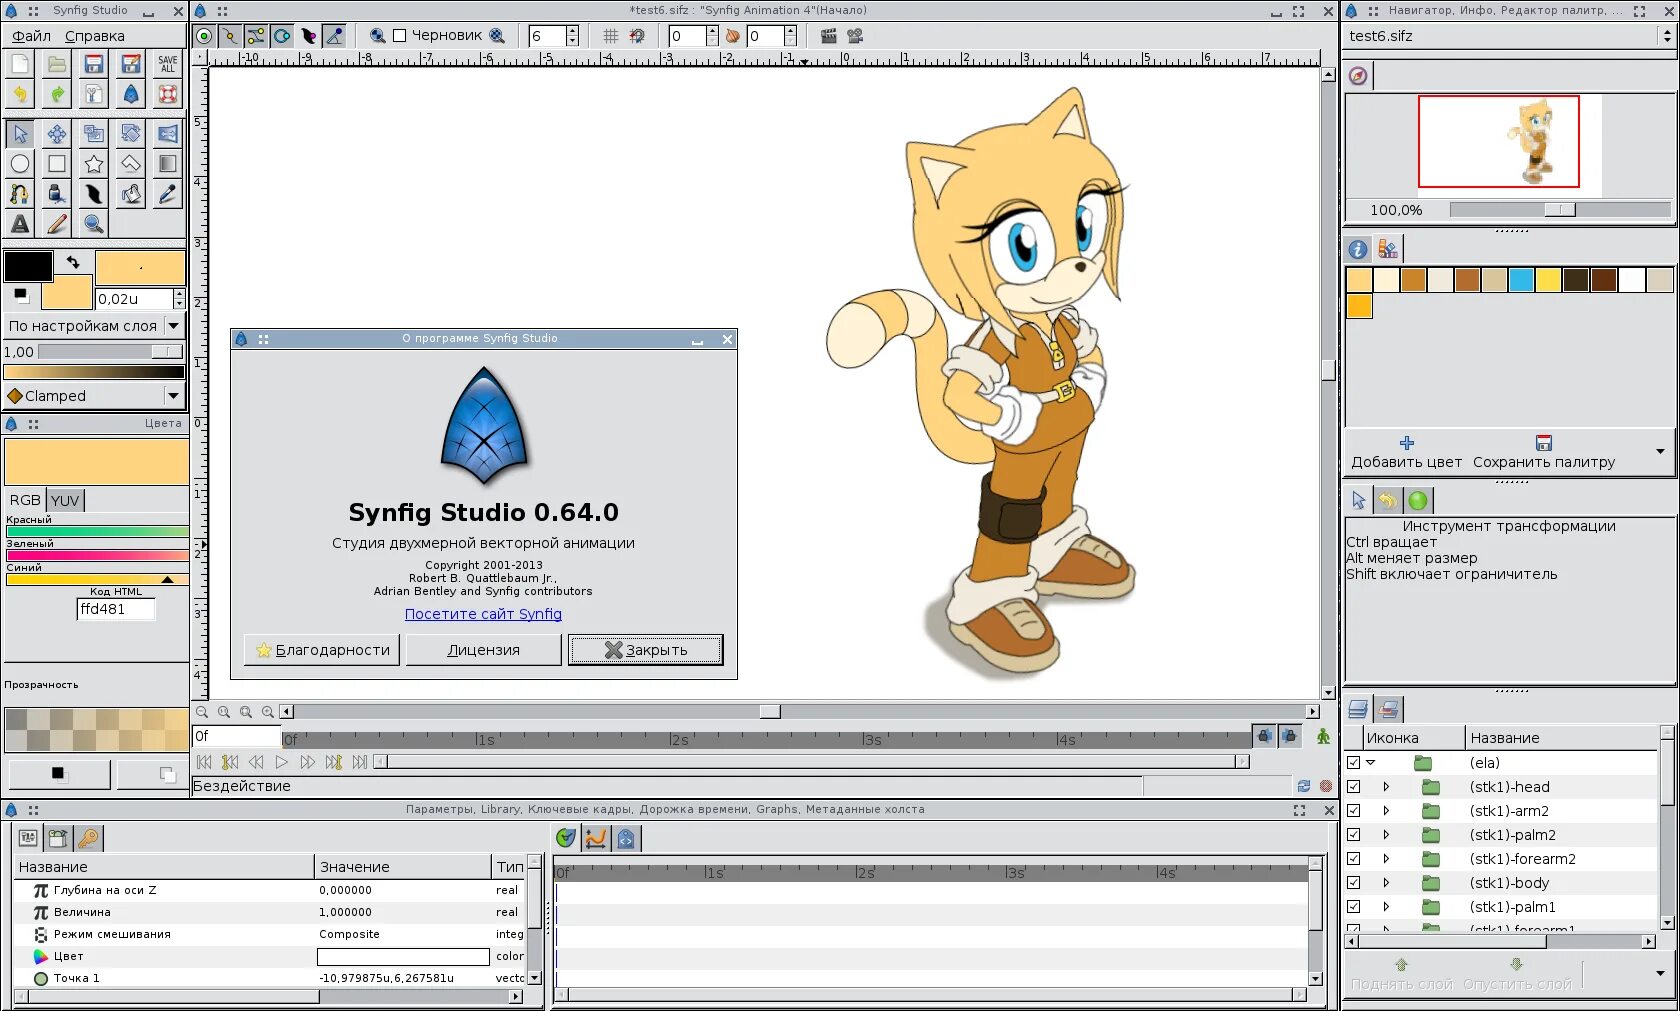Open the Info panel tab

[1358, 249]
